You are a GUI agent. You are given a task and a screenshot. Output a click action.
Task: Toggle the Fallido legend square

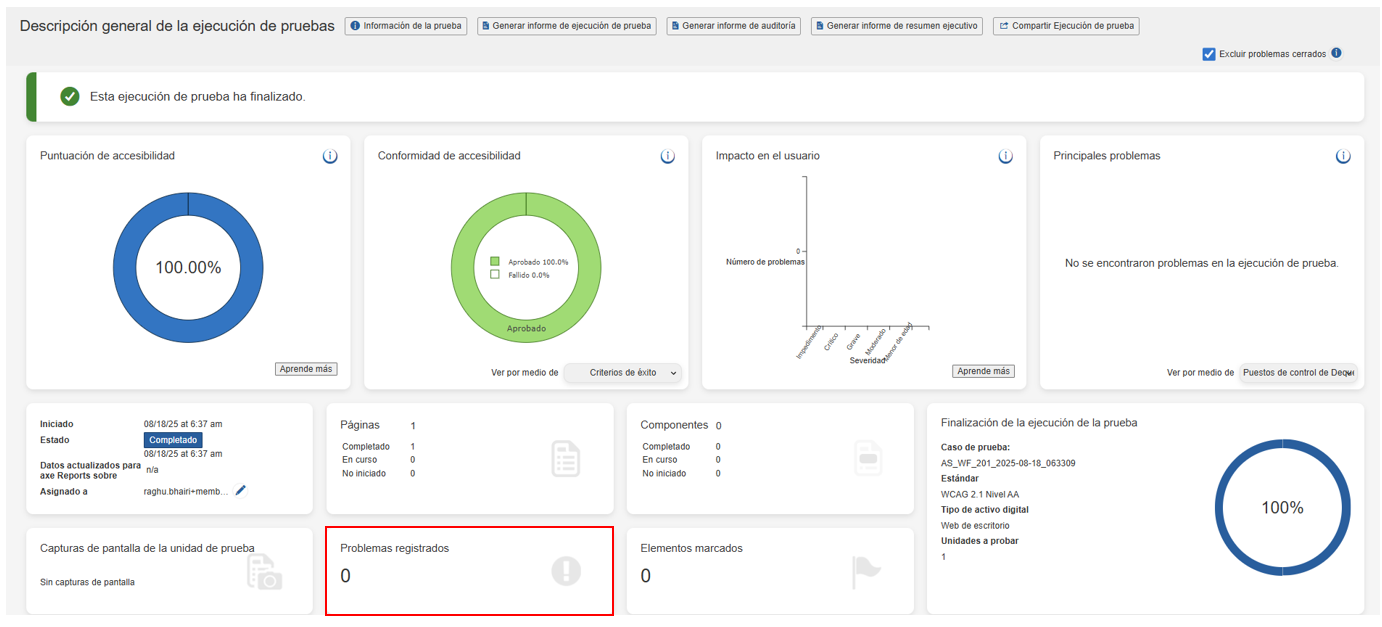pos(495,275)
